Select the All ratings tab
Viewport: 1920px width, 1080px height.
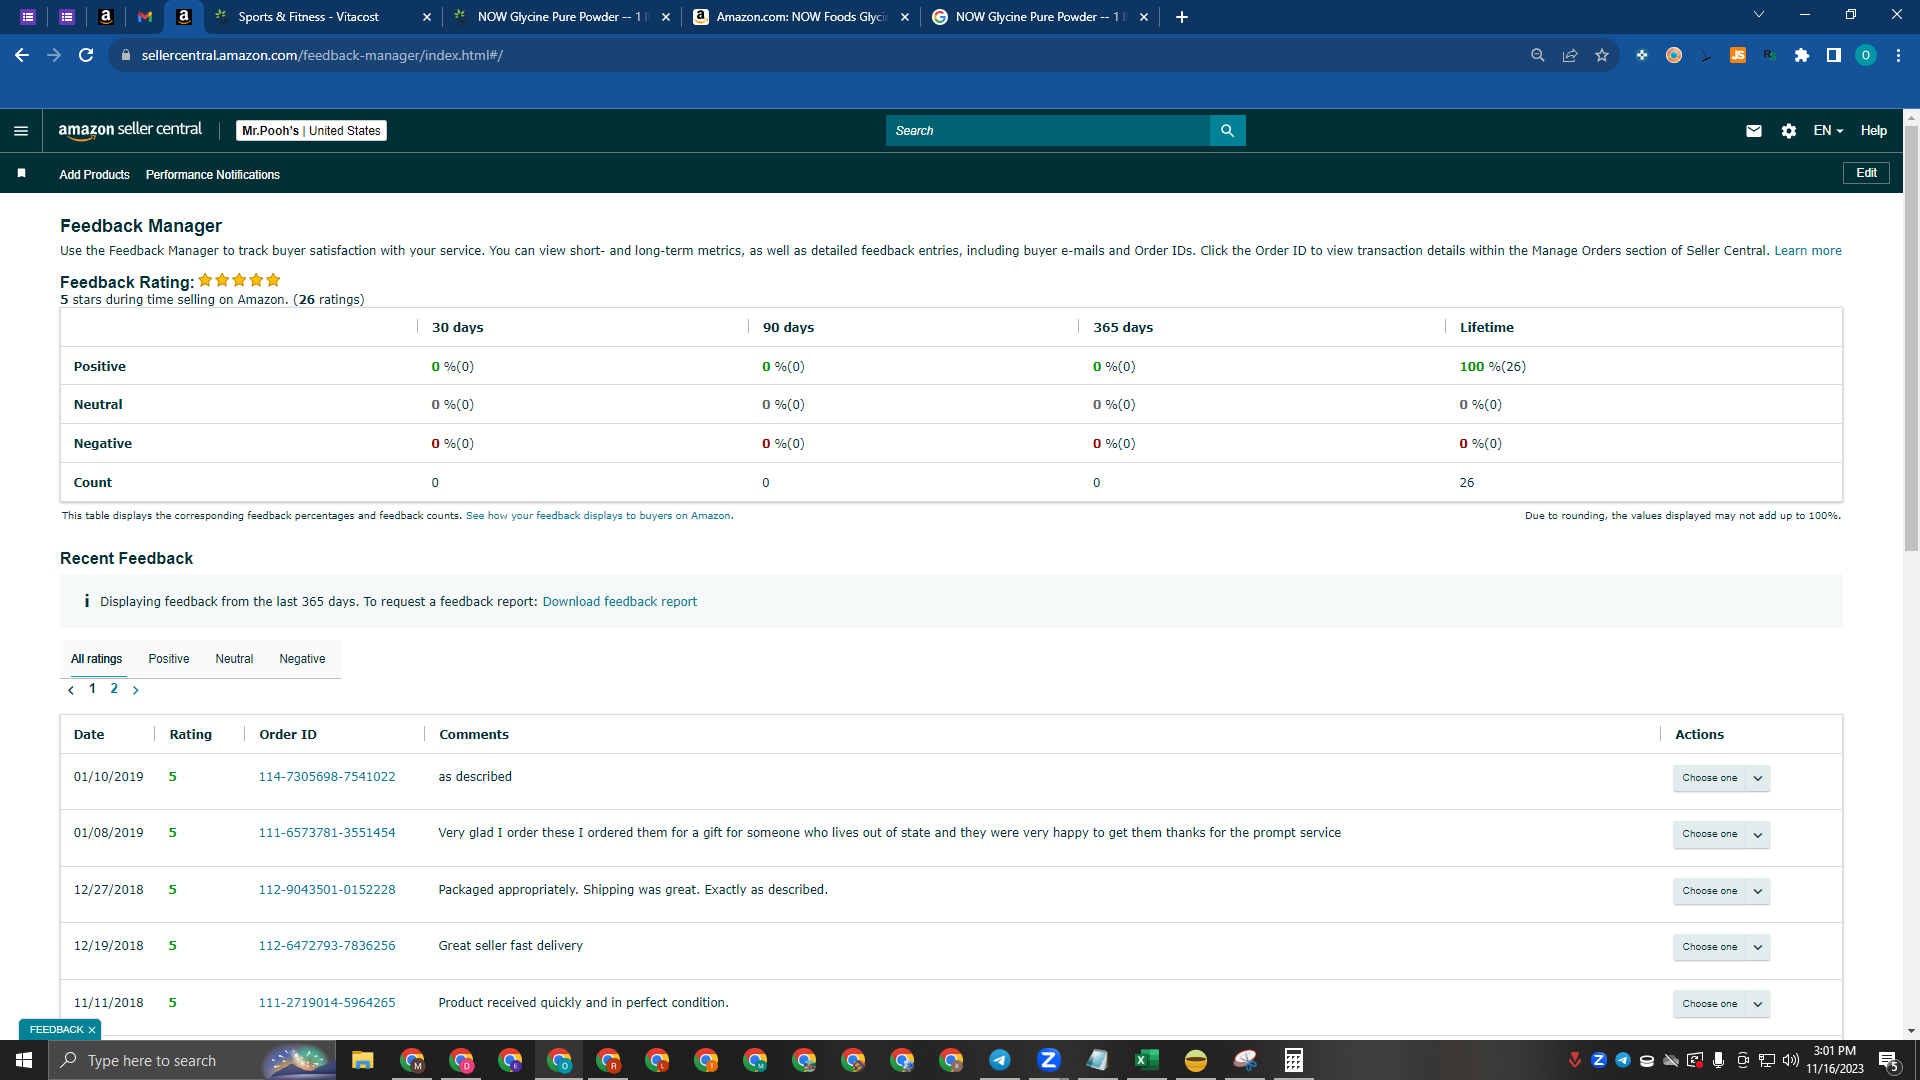pos(96,659)
